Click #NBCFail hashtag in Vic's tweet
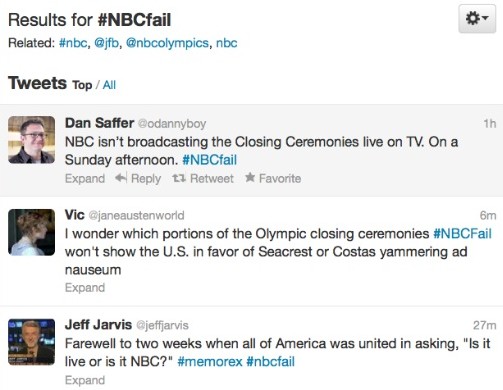 (463, 234)
